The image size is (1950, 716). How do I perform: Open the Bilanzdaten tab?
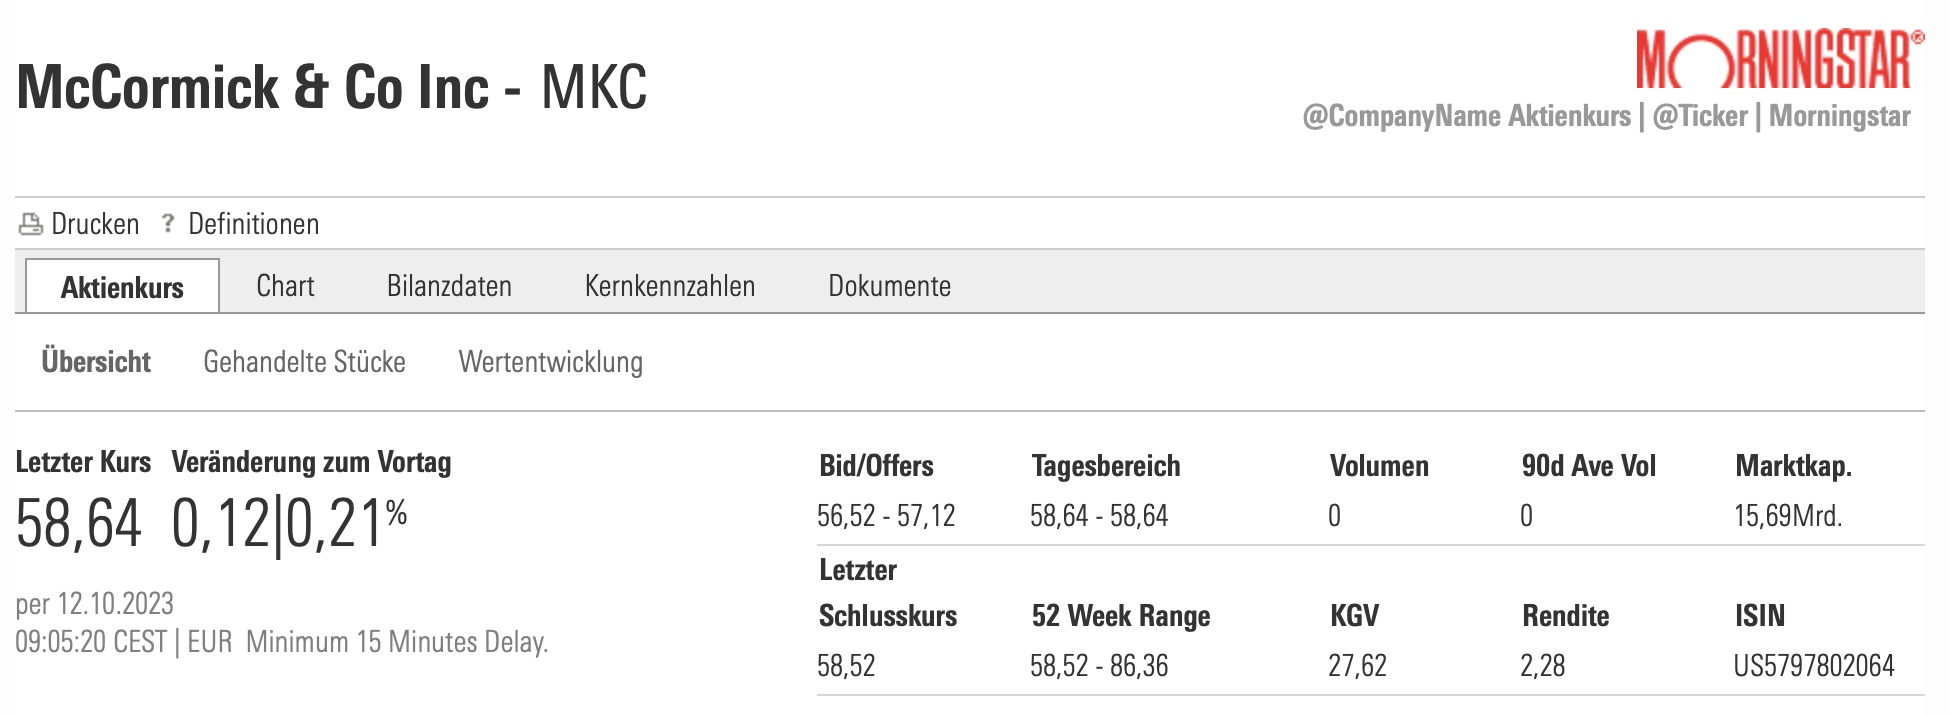point(449,286)
